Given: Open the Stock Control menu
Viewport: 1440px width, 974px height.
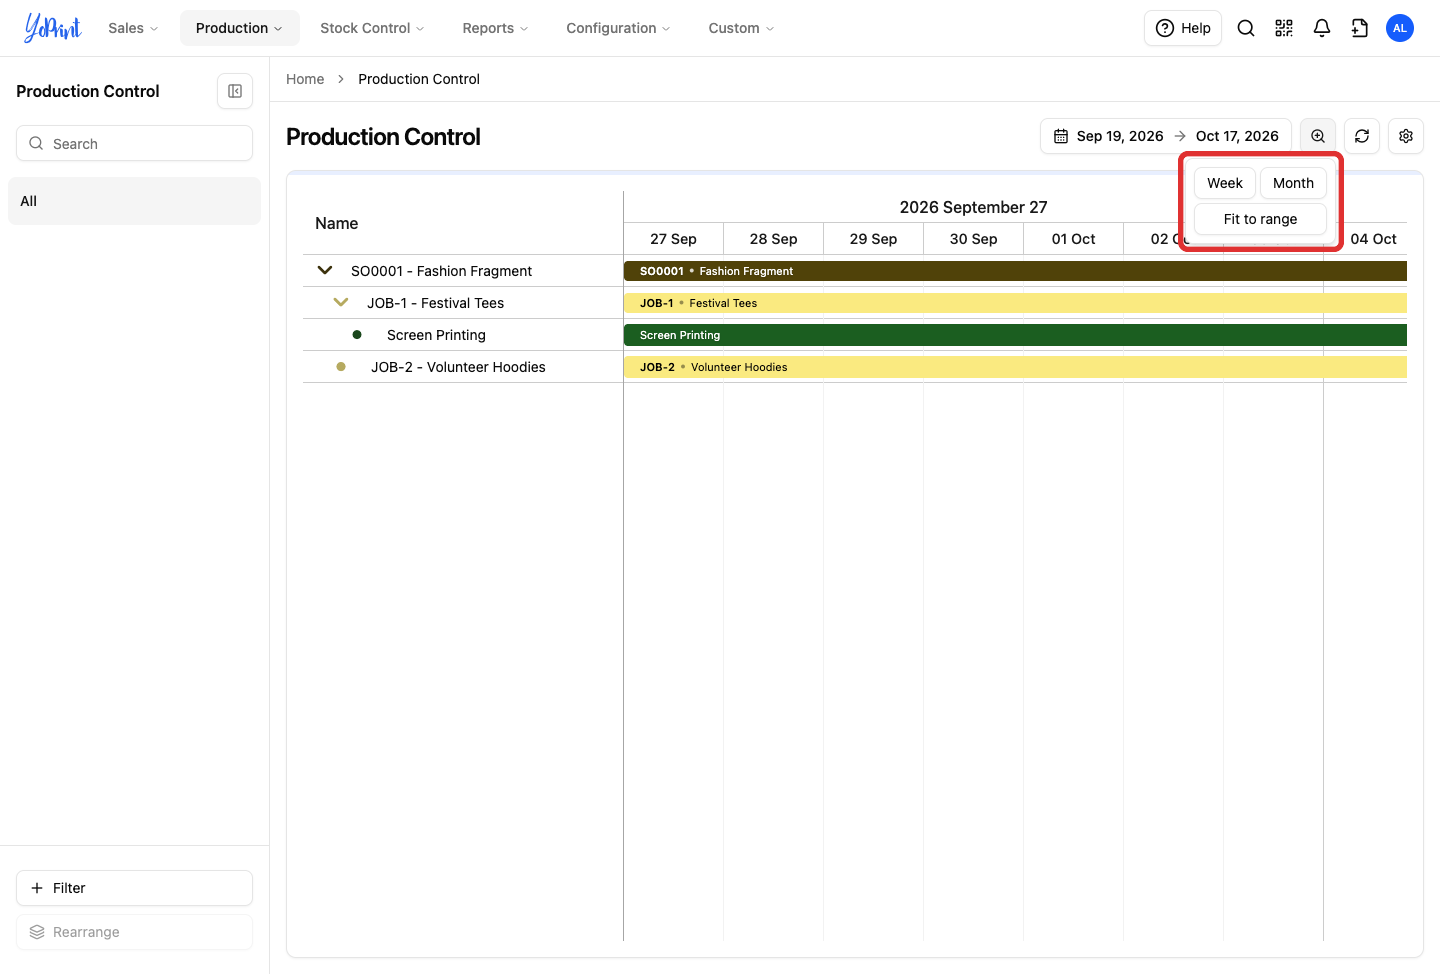Looking at the screenshot, I should (x=372, y=28).
